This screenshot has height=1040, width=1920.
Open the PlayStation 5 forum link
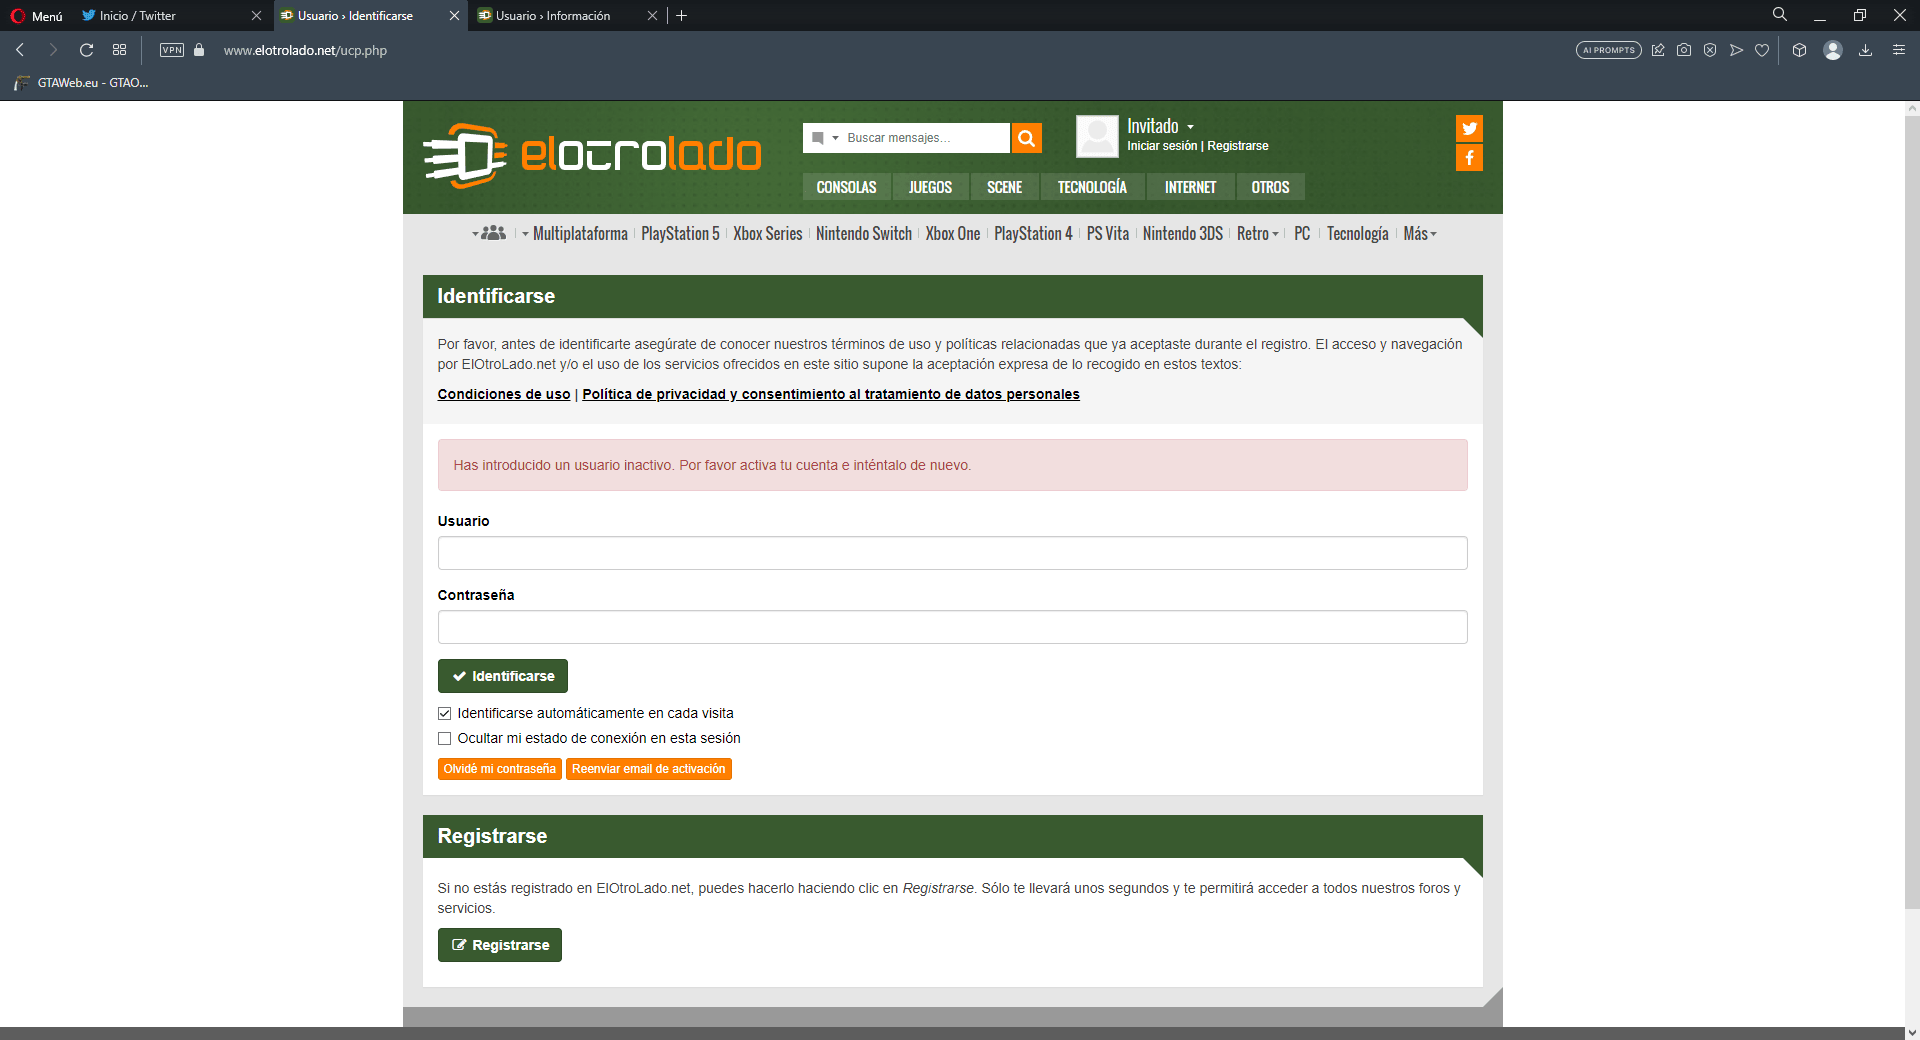680,234
